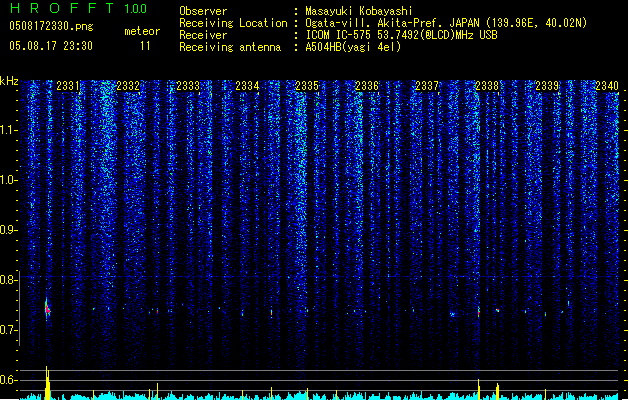
Task: Click the 2340 time marker
Action: (x=607, y=86)
